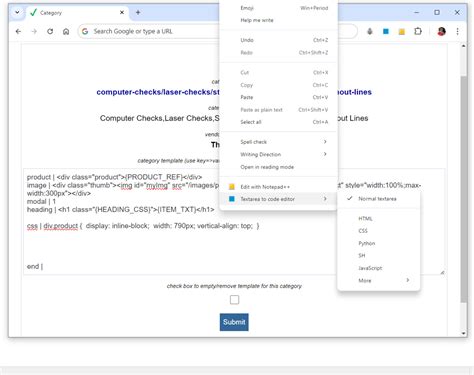This screenshot has width=474, height=375.
Task: Select Help me write in context menu
Action: [278, 20]
